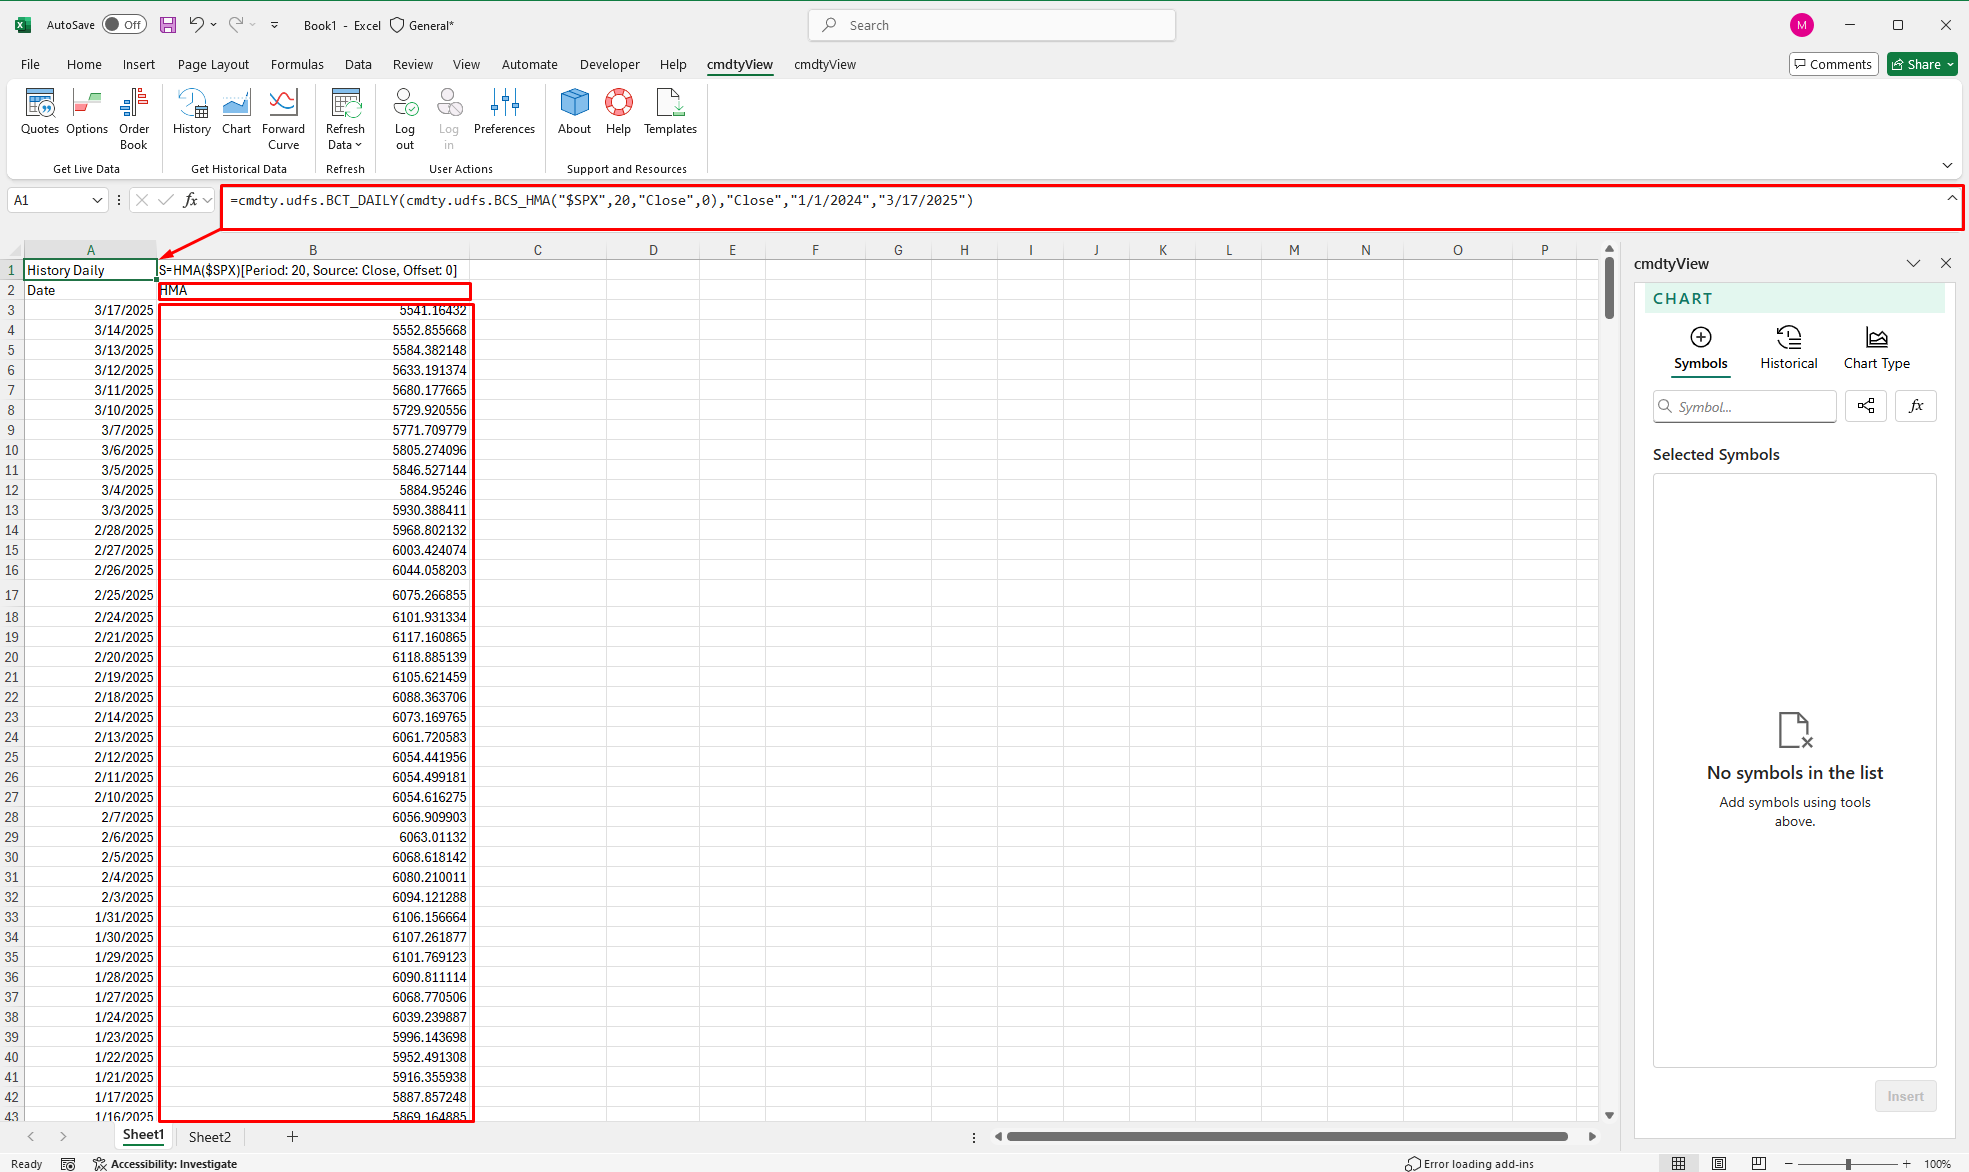Screen dimensions: 1969x1172
Task: Select the Historical tab in pane
Action: [x=1789, y=349]
